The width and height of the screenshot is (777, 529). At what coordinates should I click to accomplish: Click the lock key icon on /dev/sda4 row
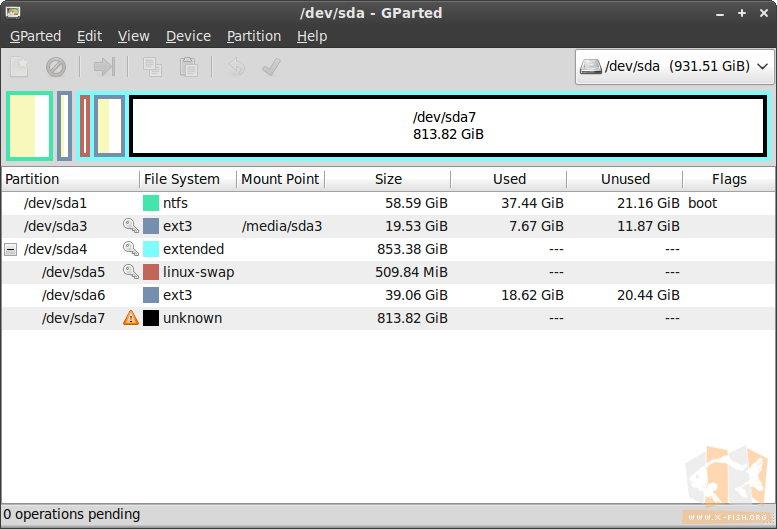(x=131, y=249)
